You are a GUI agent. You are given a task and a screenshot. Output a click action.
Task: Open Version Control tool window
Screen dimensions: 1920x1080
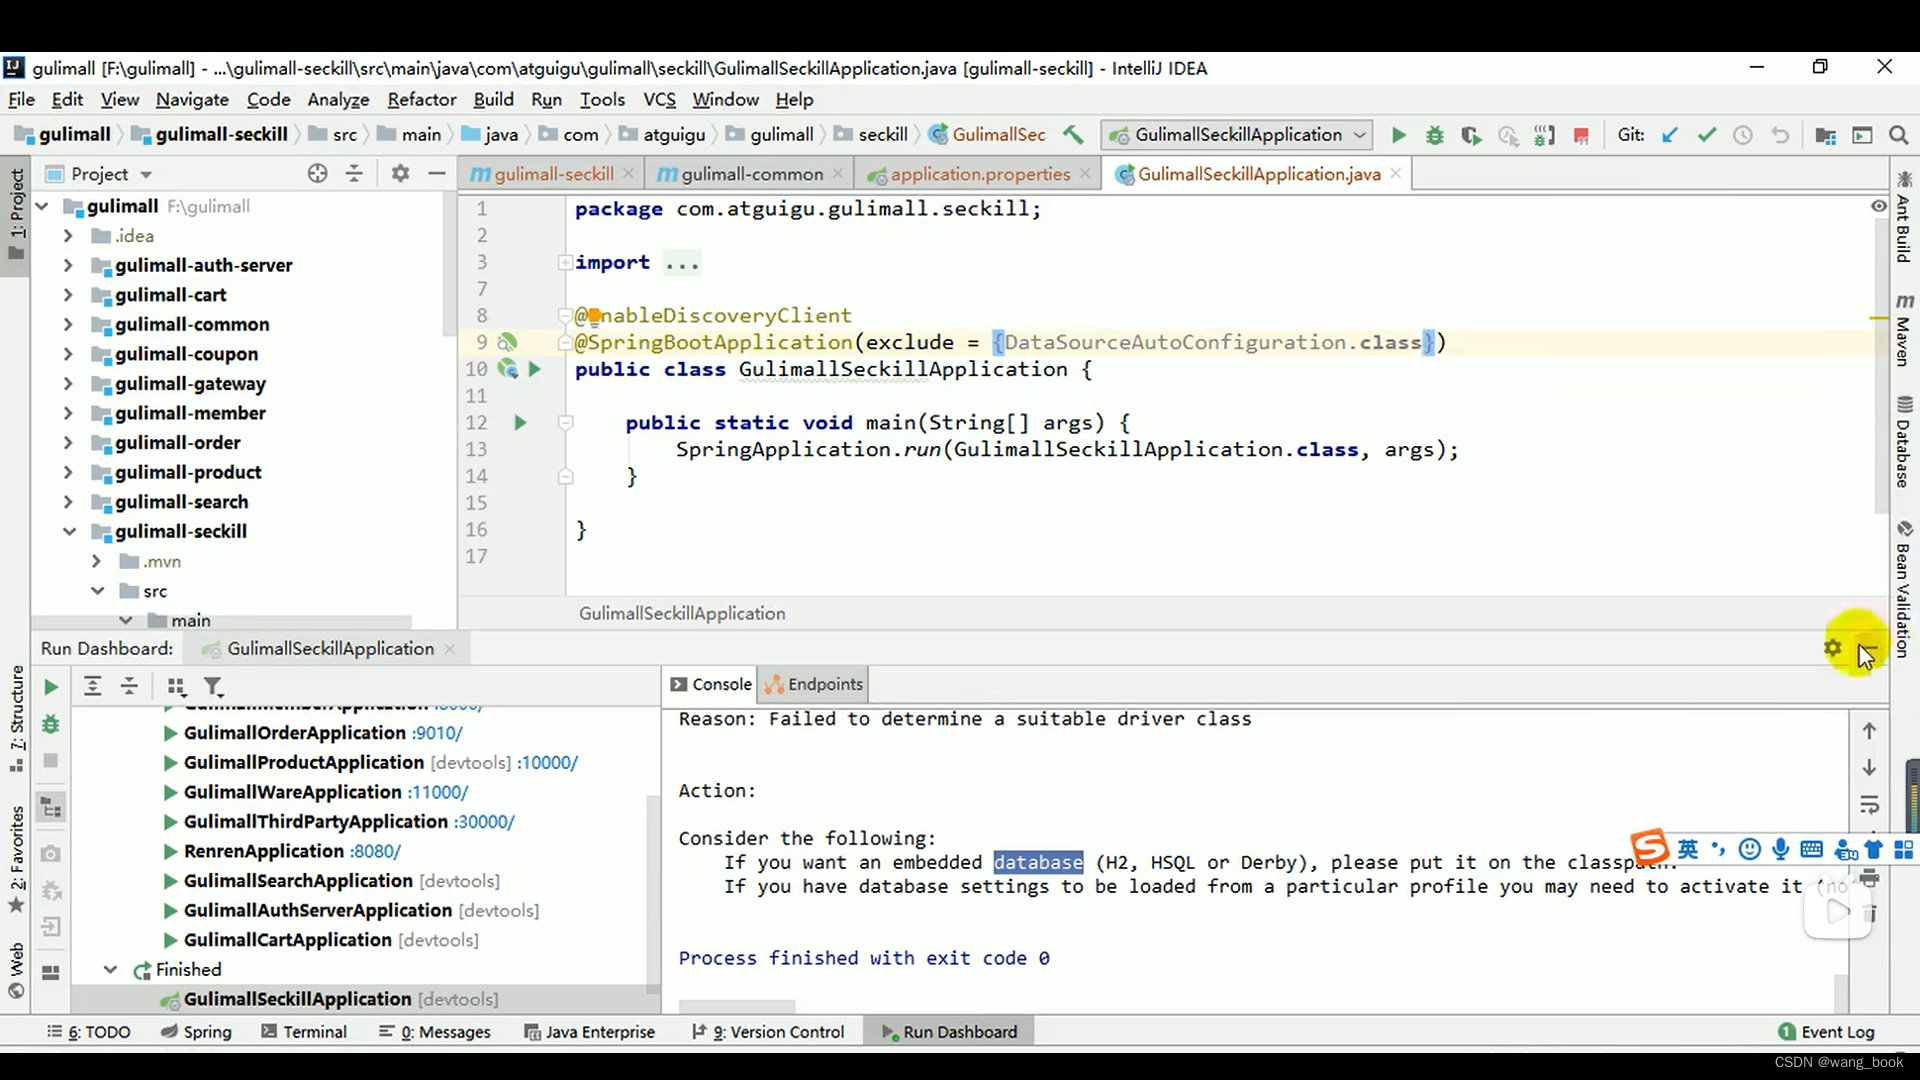tap(768, 1031)
